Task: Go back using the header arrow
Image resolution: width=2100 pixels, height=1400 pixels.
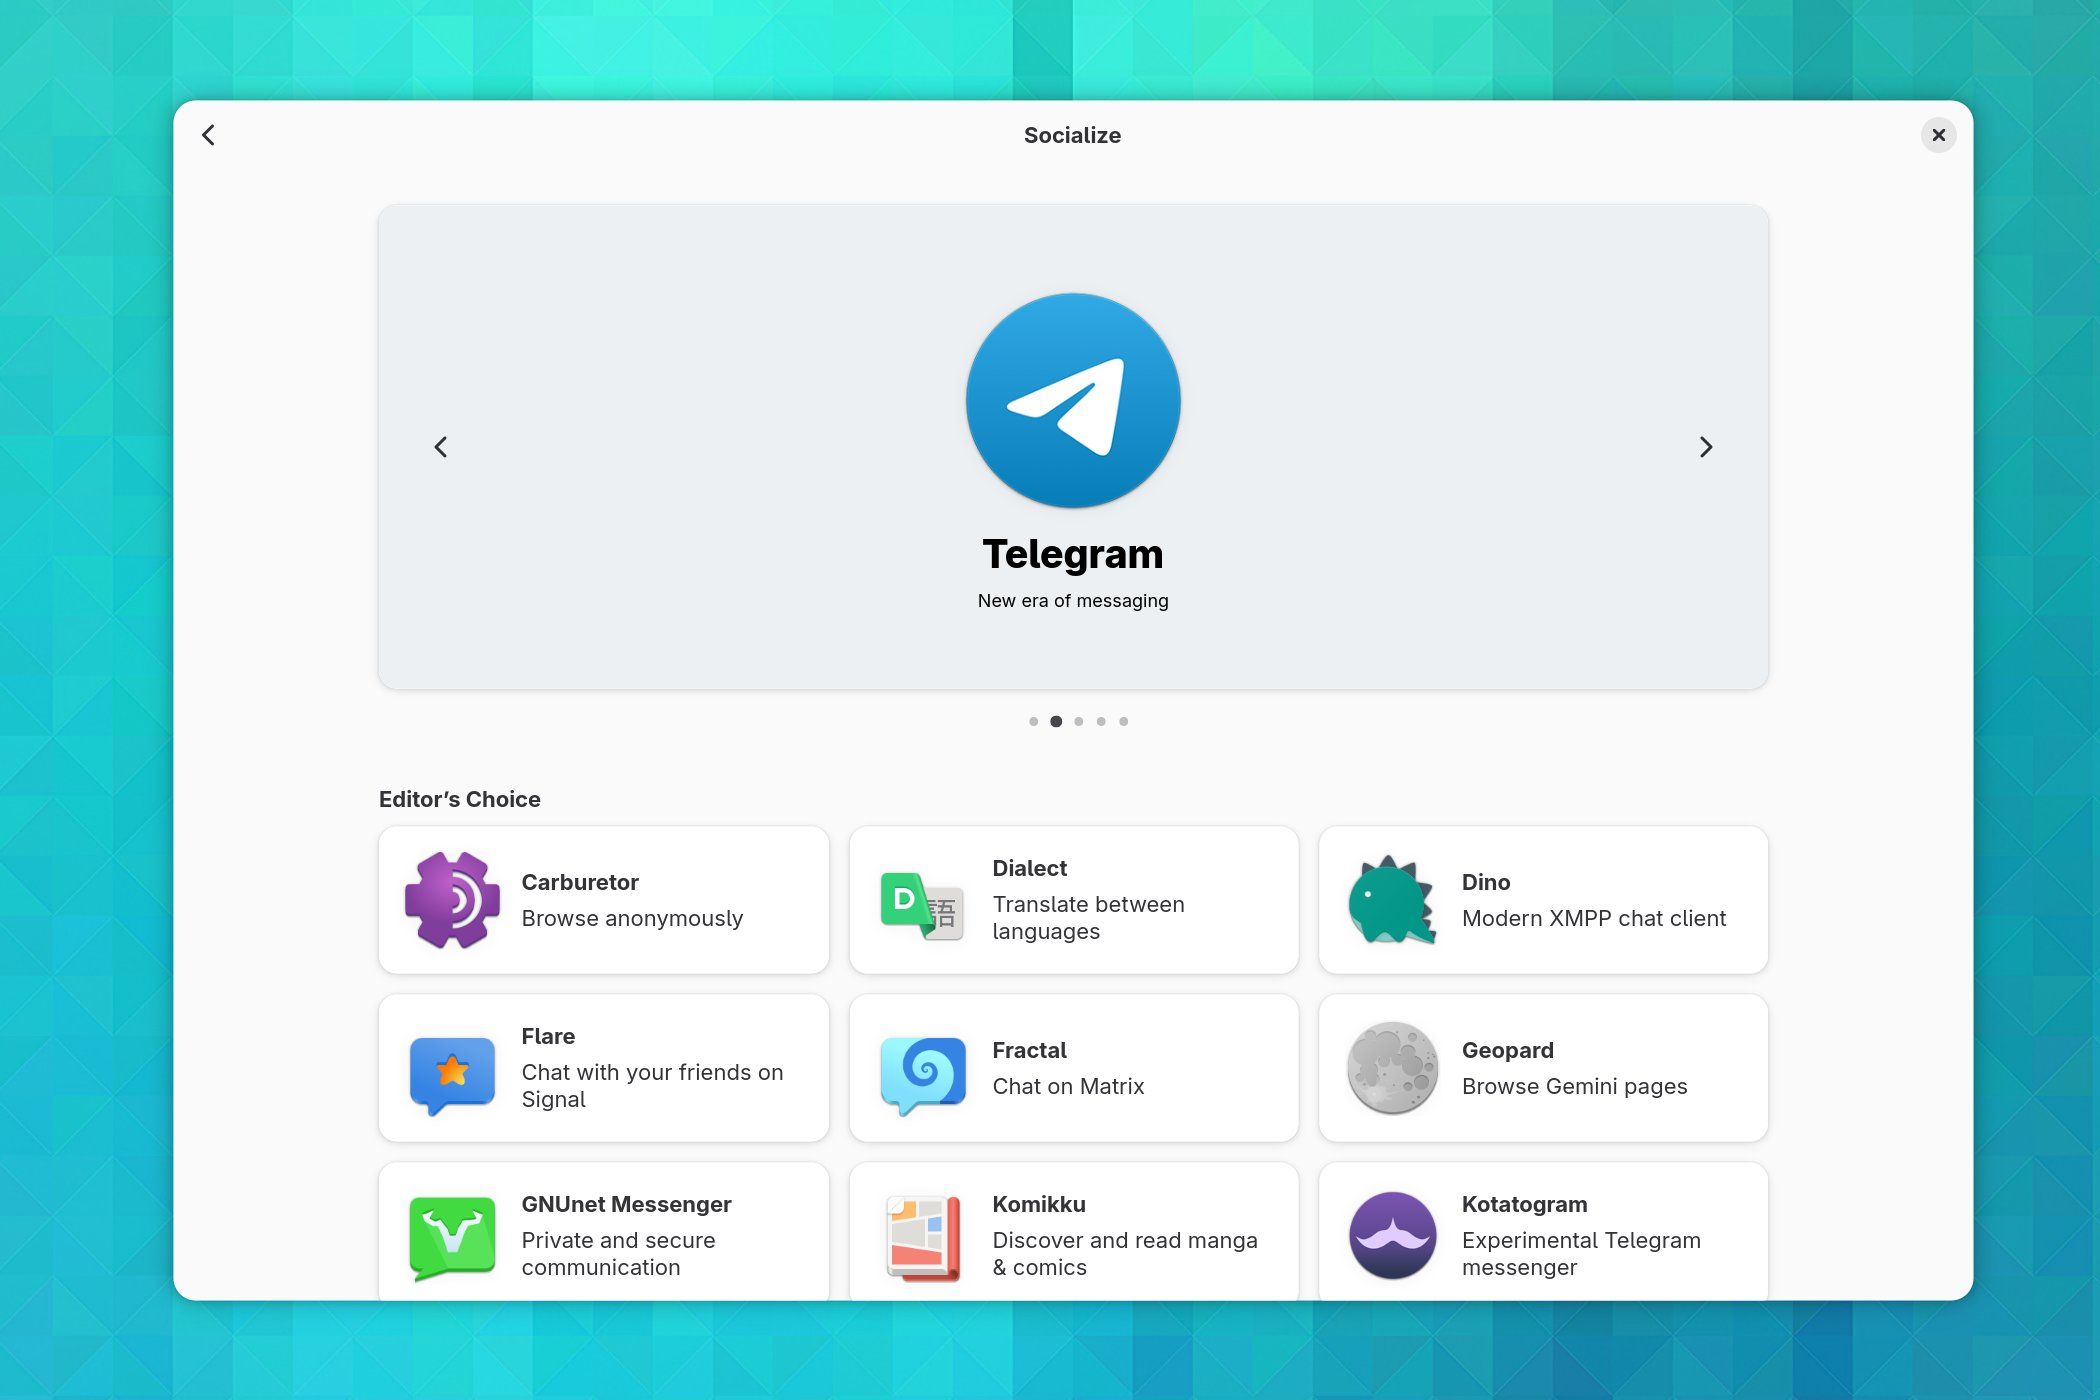Action: (208, 135)
